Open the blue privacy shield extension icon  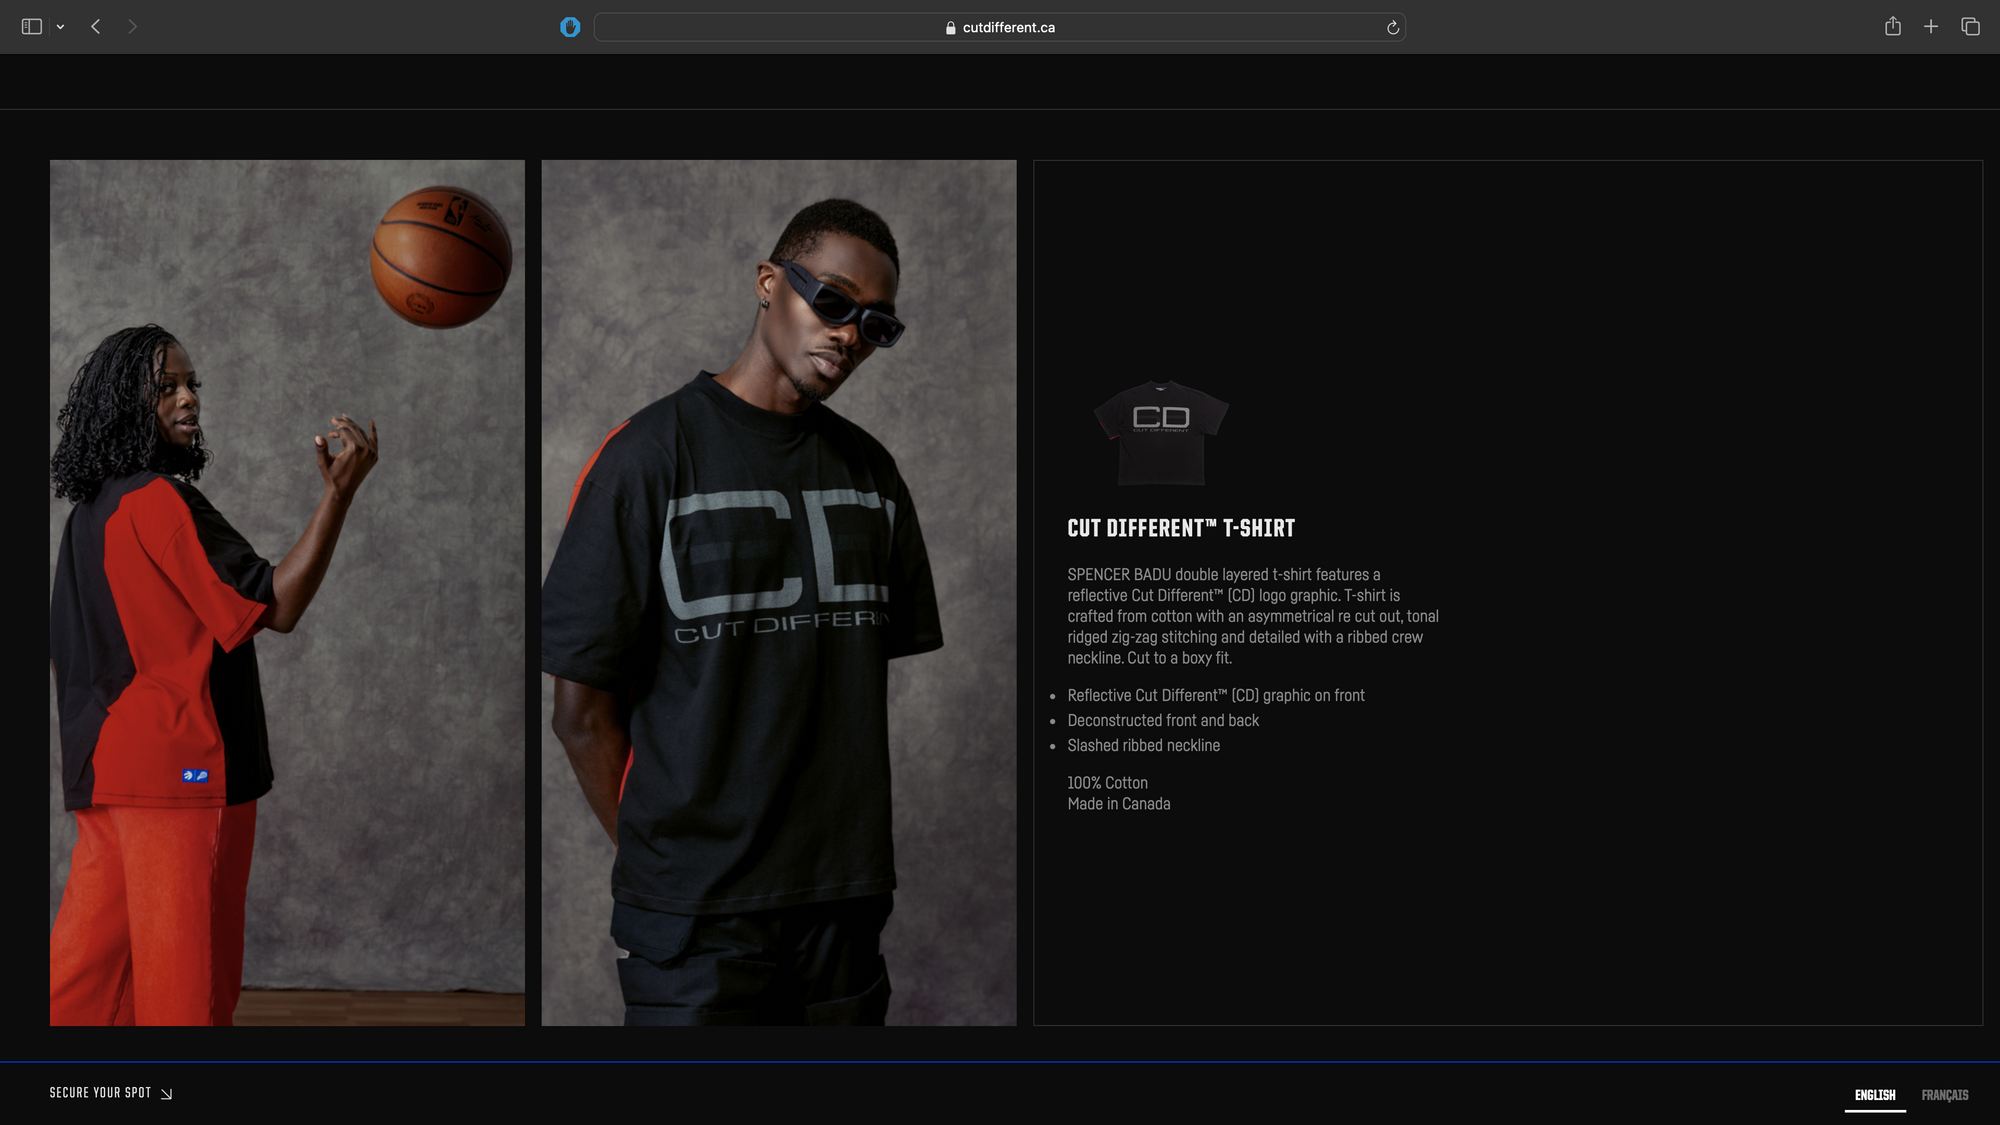570,27
